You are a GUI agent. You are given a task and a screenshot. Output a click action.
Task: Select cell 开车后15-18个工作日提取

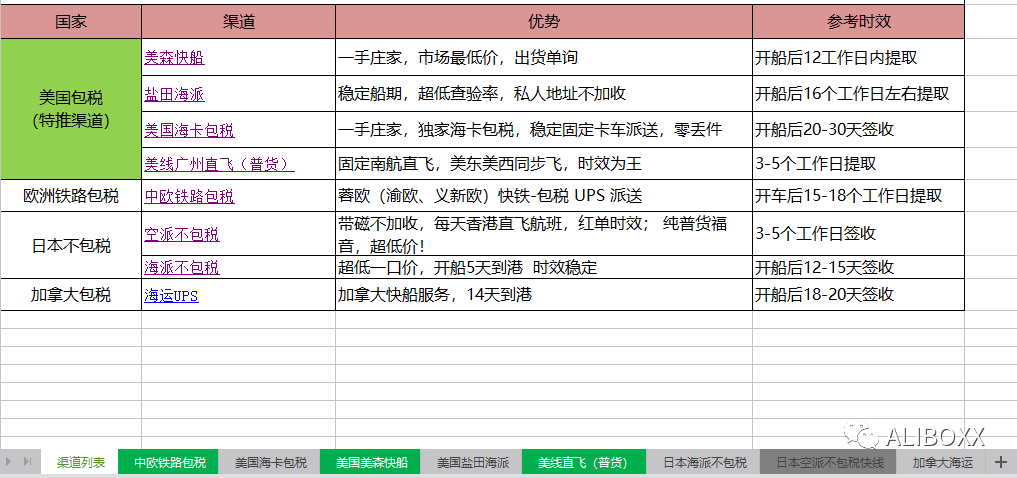859,196
